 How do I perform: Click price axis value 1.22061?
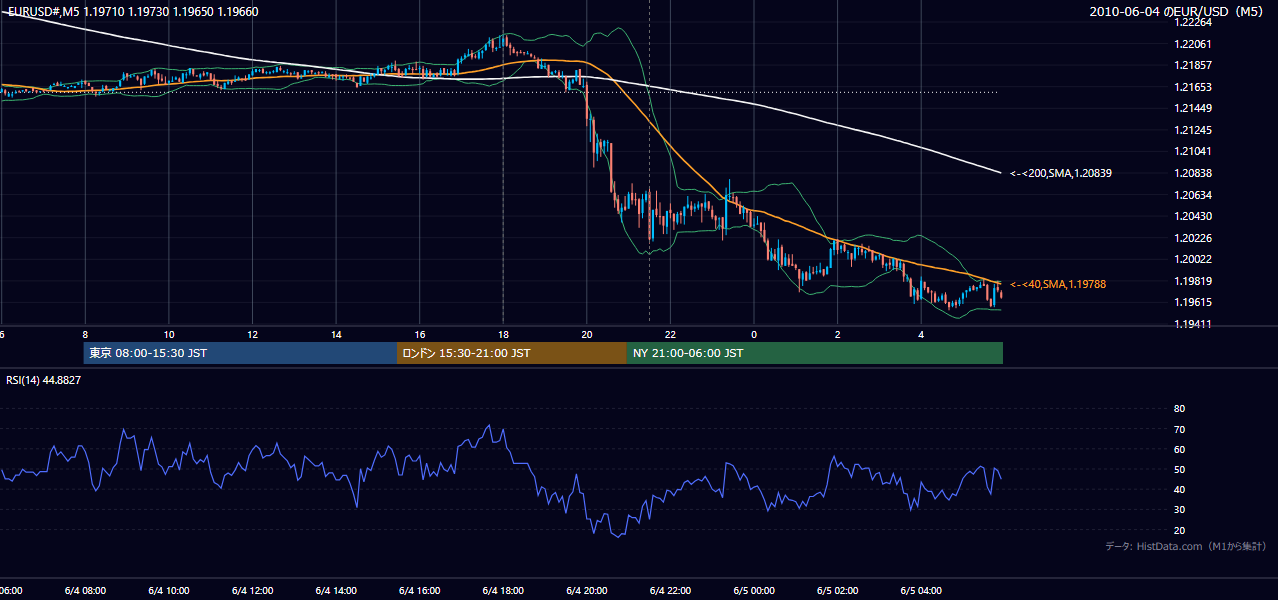pyautogui.click(x=1193, y=44)
